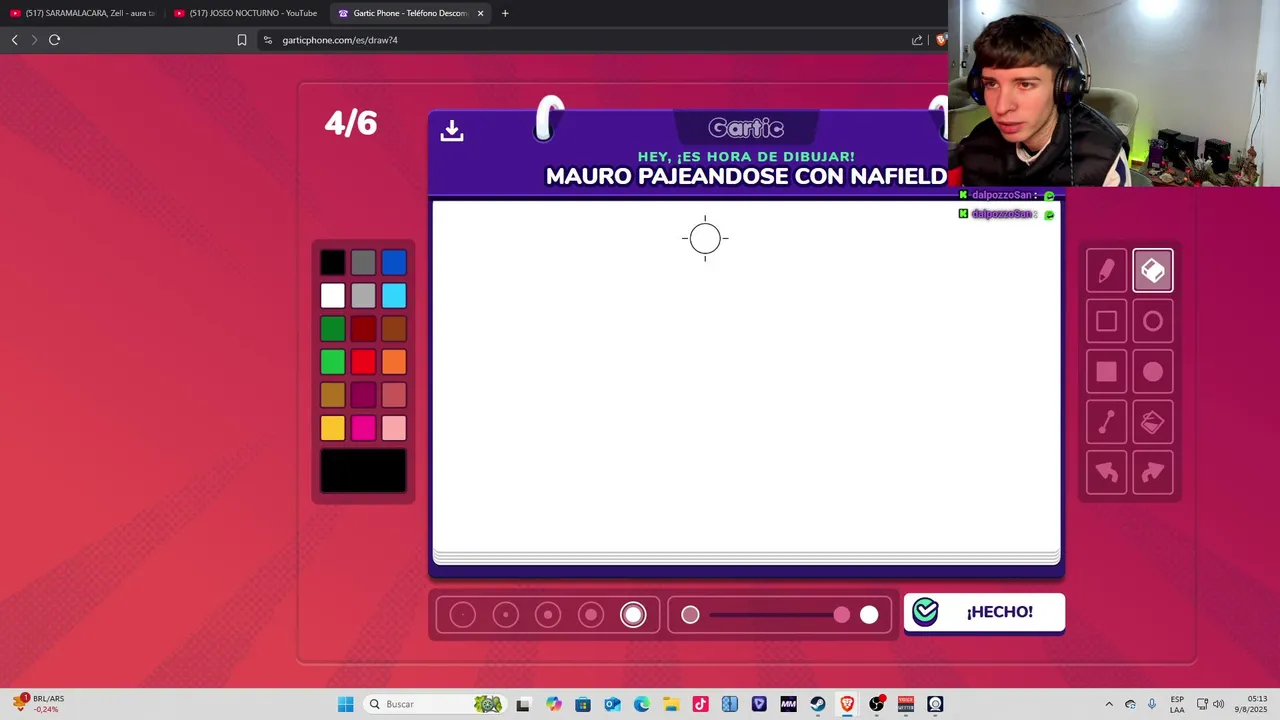
Task: Select the straight line tool
Action: coord(1106,422)
